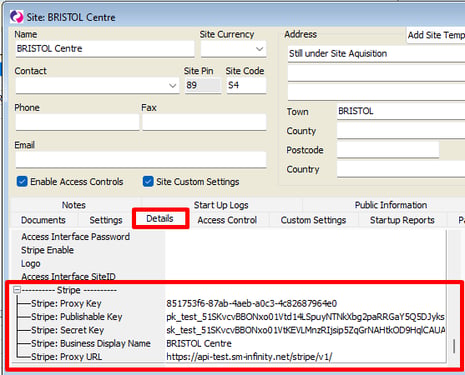The width and height of the screenshot is (465, 375).
Task: Click the Proxy Key value 851753f6-87ab
Action: (x=252, y=303)
